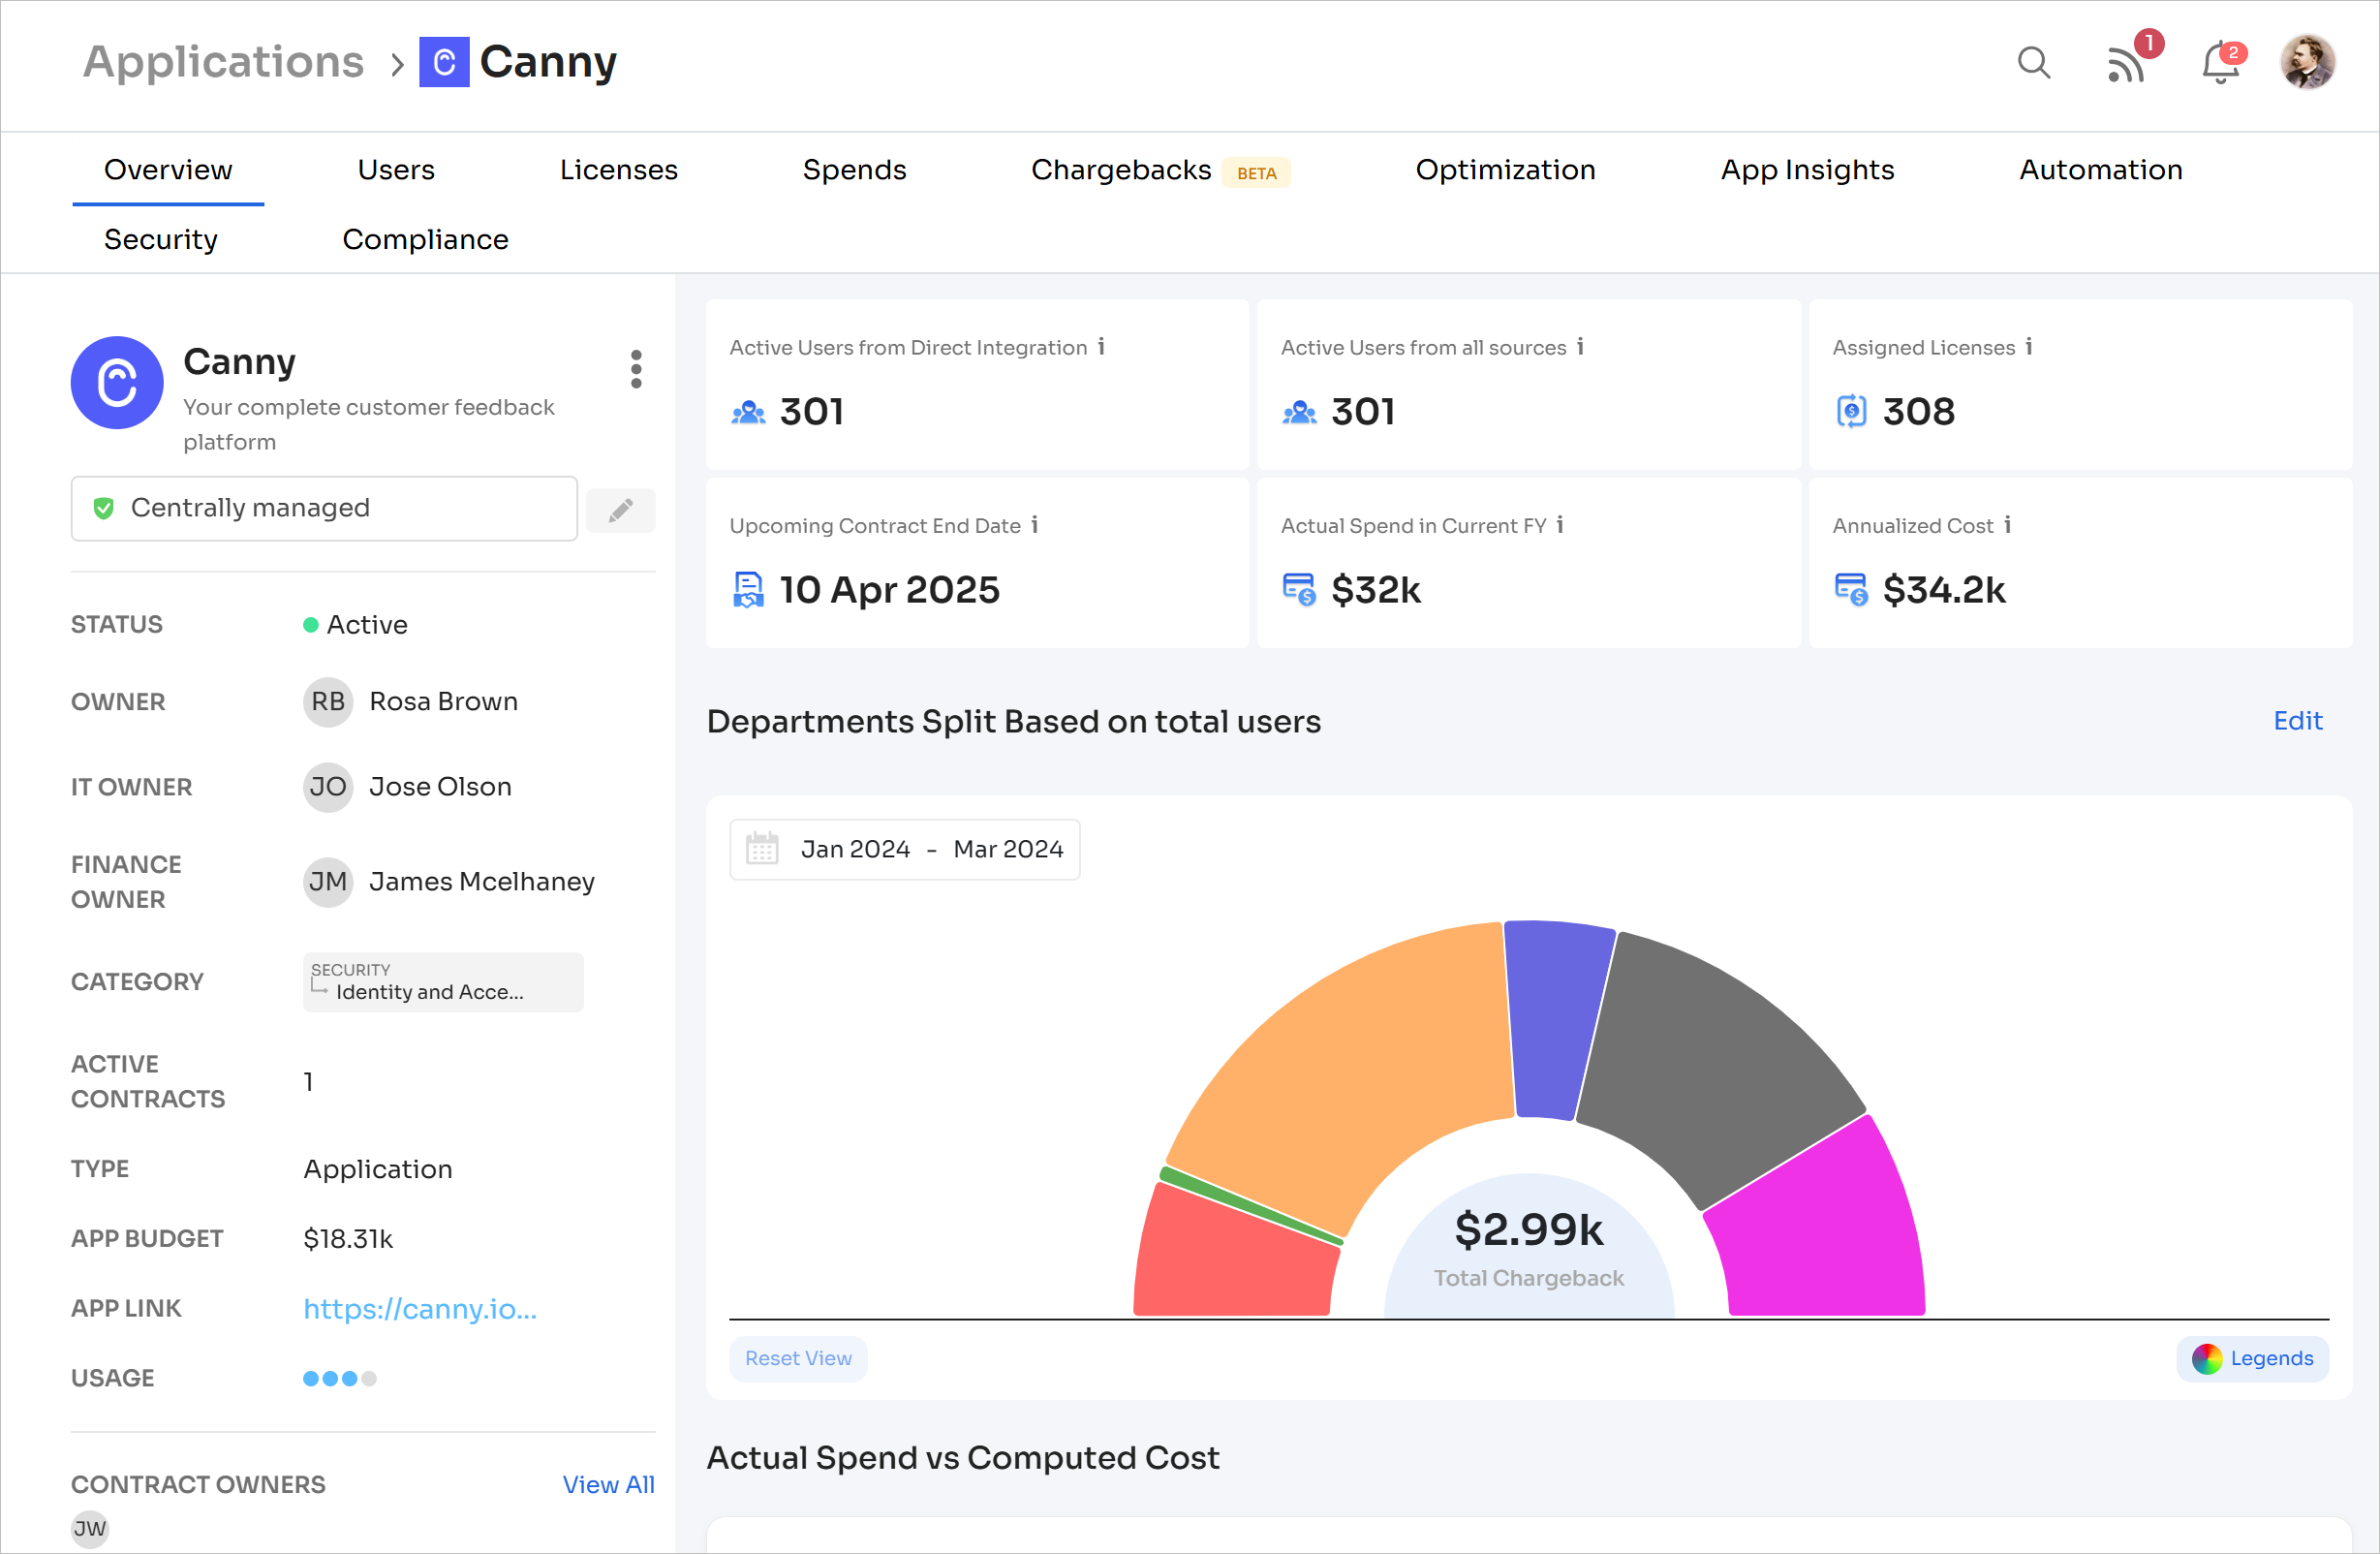Screen dimensions: 2380x1554
Task: Click the green shield managed icon
Action: 103,508
